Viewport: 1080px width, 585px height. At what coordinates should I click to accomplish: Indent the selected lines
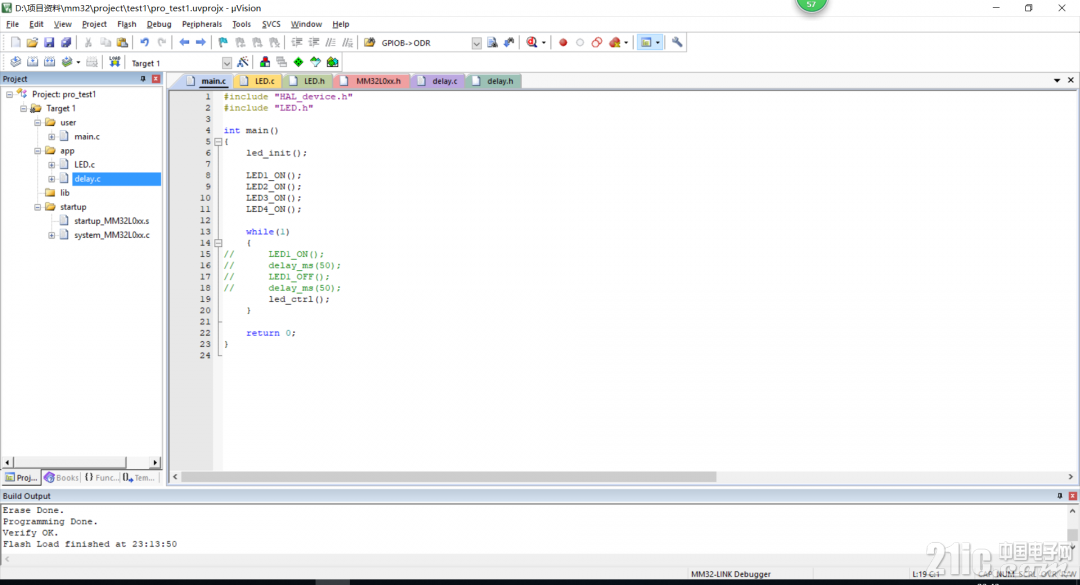[x=297, y=43]
